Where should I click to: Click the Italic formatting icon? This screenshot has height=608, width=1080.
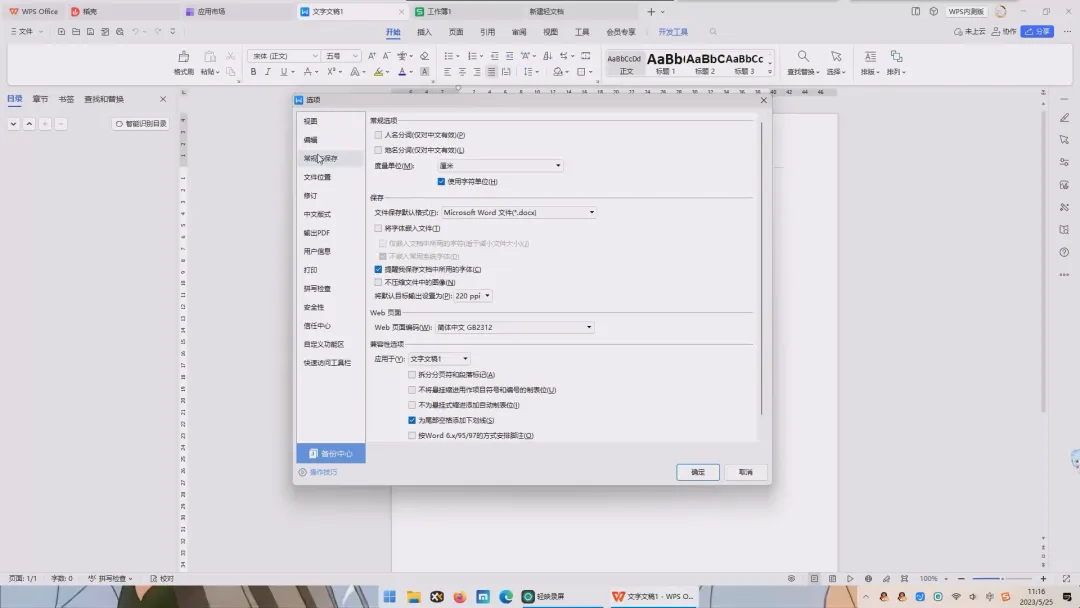(x=268, y=72)
